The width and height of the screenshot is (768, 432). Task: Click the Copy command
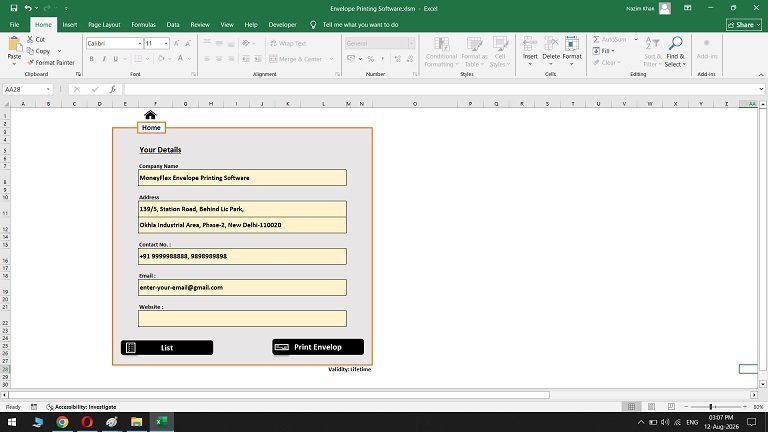(x=39, y=51)
